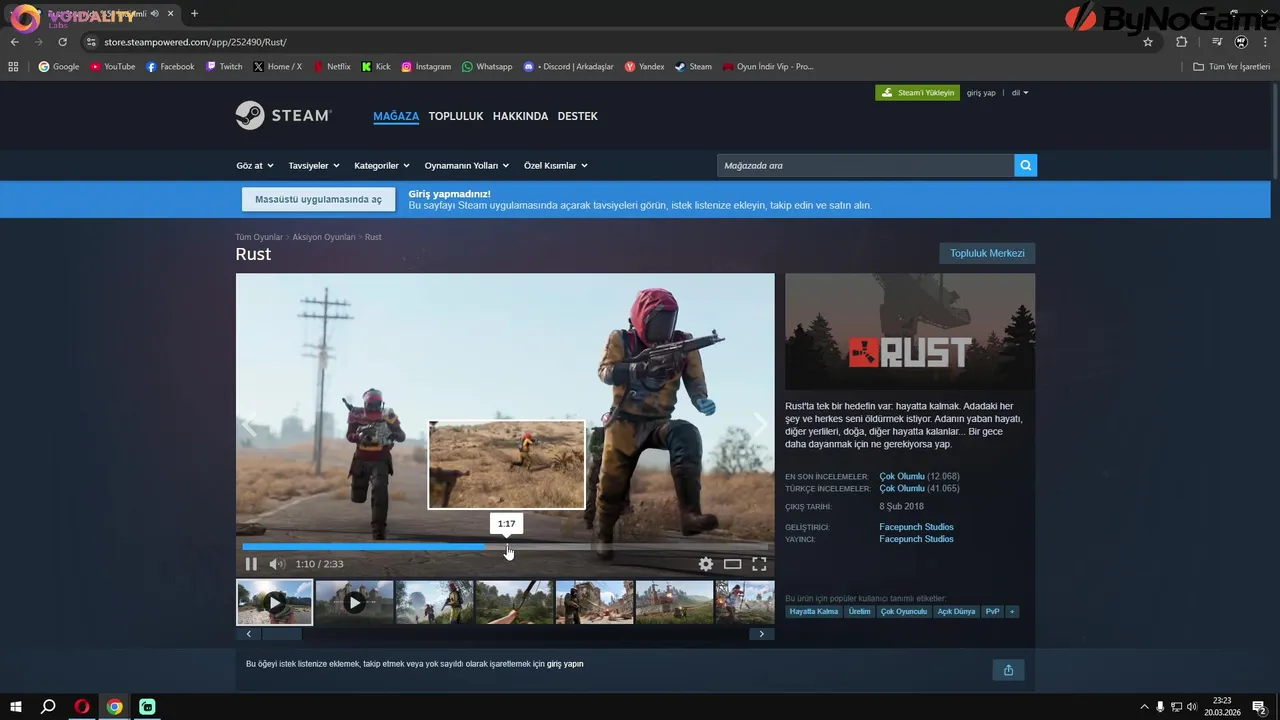This screenshot has width=1280, height=720.
Task: Play the second trailer thumbnail
Action: [x=354, y=602]
